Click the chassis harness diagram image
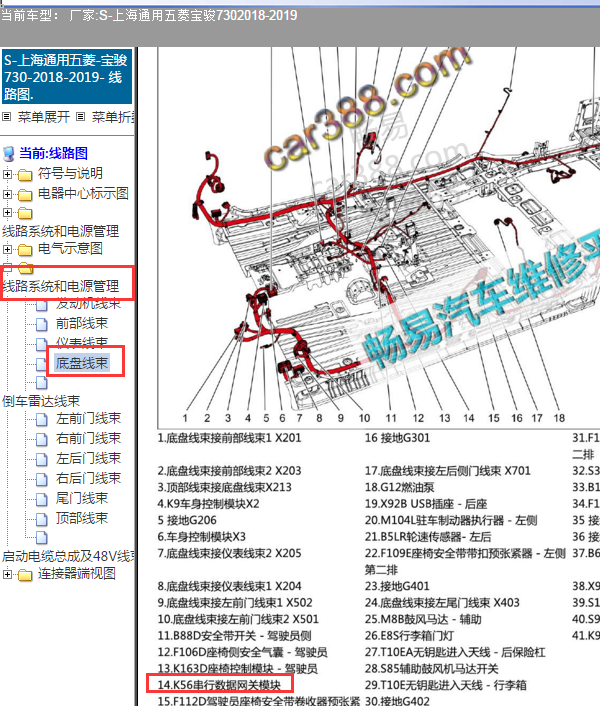The width and height of the screenshot is (600, 706). [379, 238]
